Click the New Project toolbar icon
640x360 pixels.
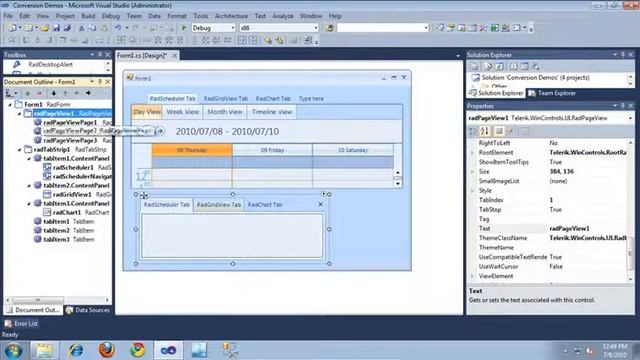click(12, 28)
